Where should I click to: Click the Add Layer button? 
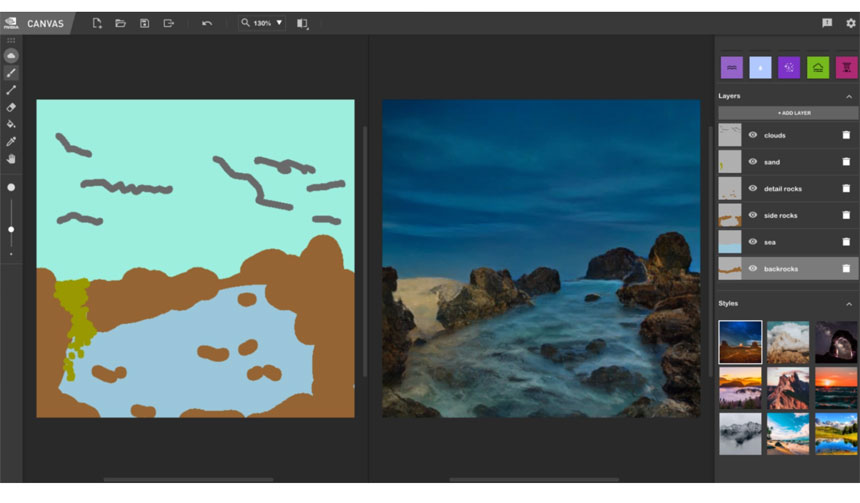point(788,113)
